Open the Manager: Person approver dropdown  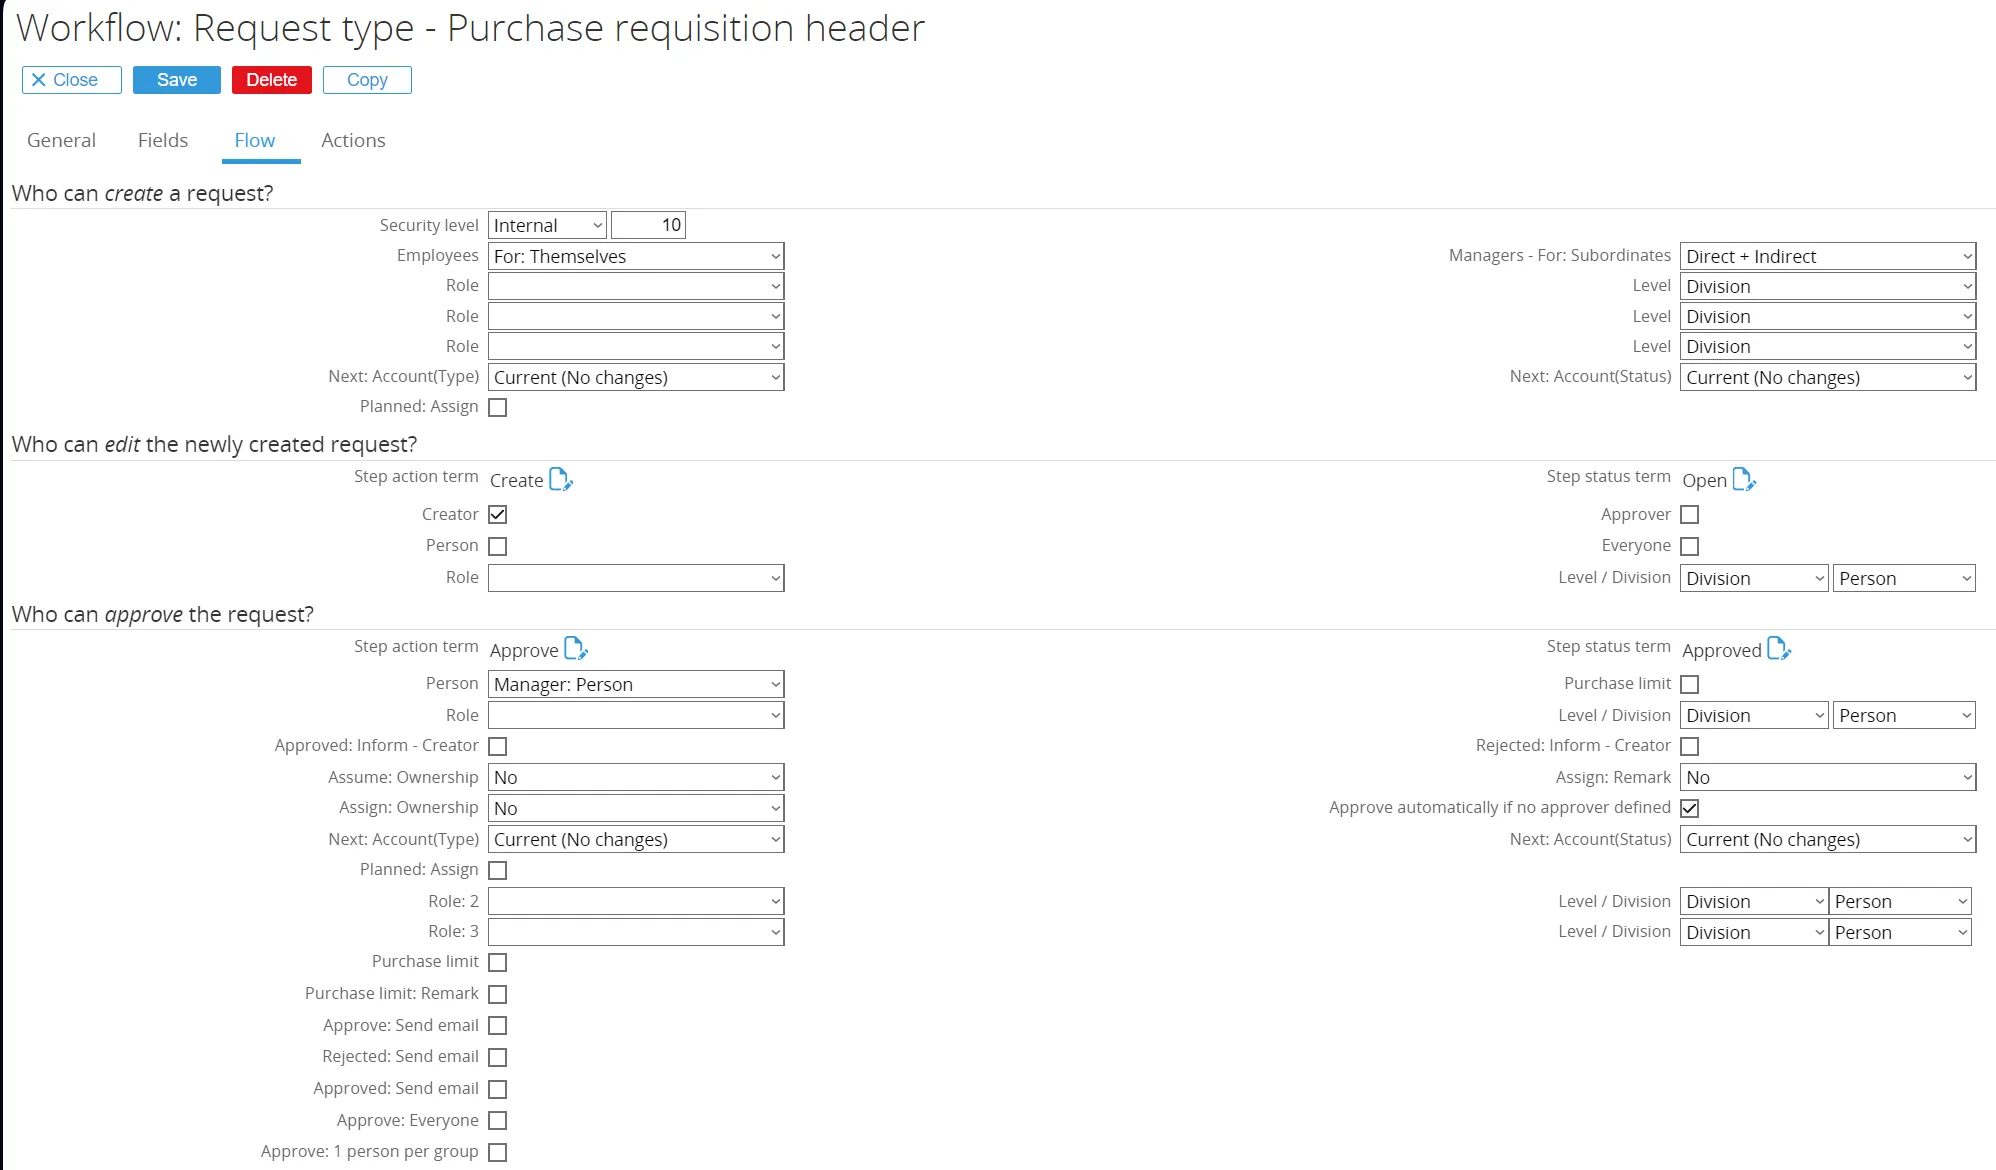(x=636, y=684)
